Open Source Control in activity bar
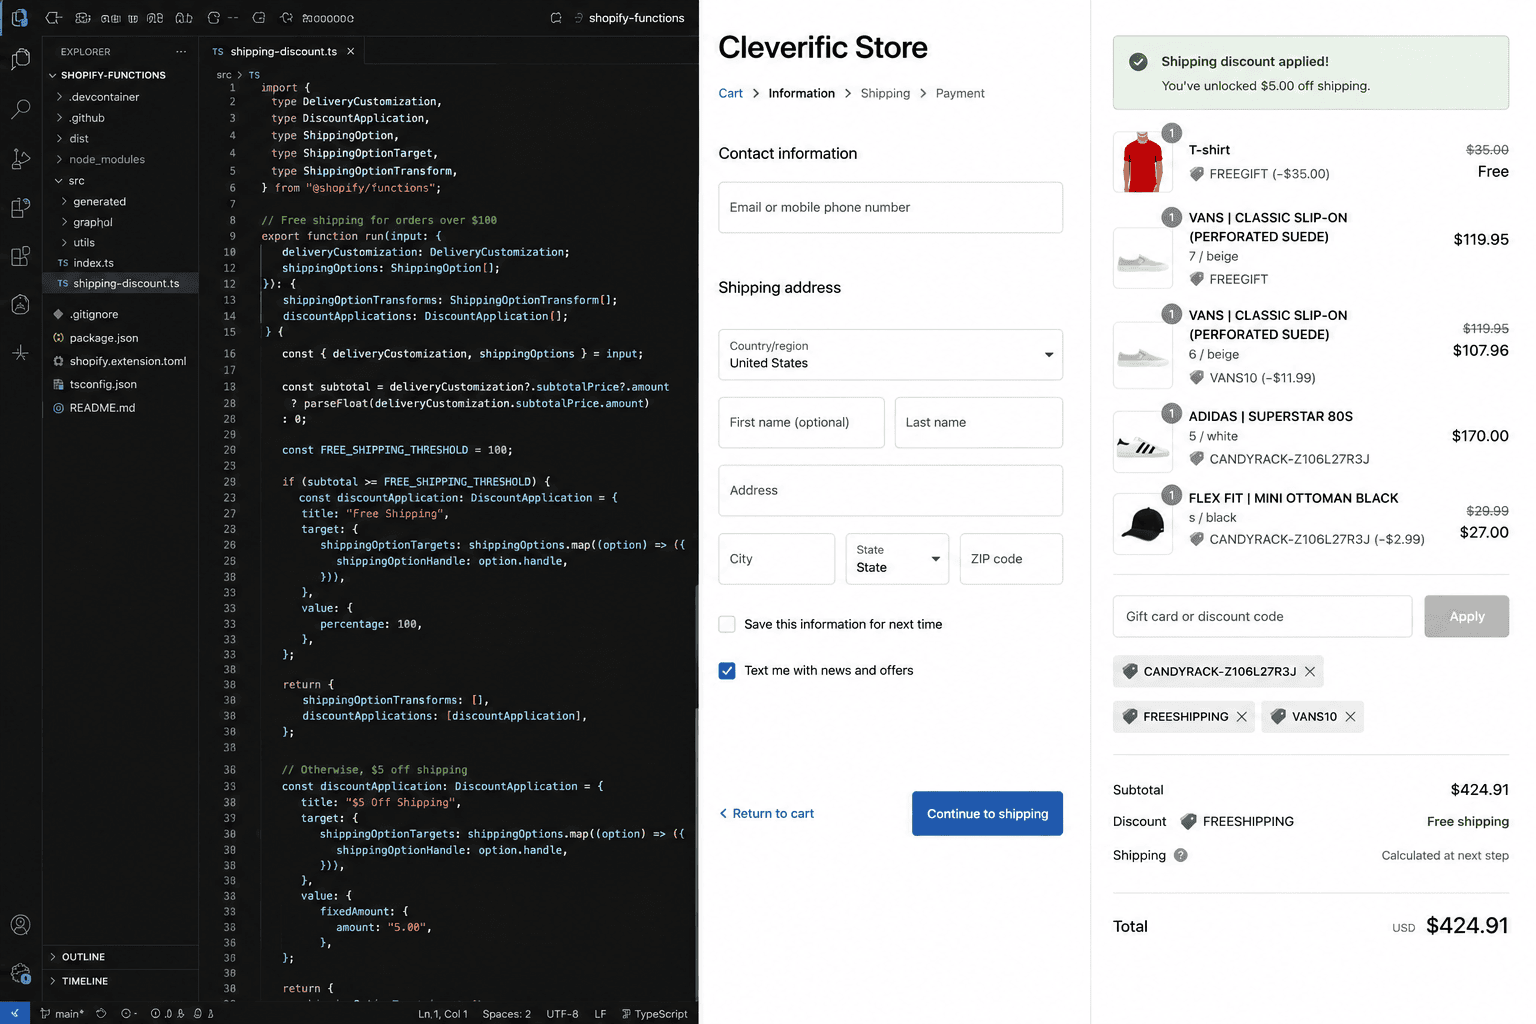Viewport: 1536px width, 1024px height. 20,158
